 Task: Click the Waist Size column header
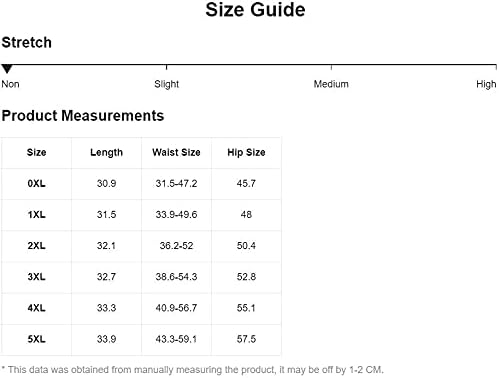click(176, 152)
